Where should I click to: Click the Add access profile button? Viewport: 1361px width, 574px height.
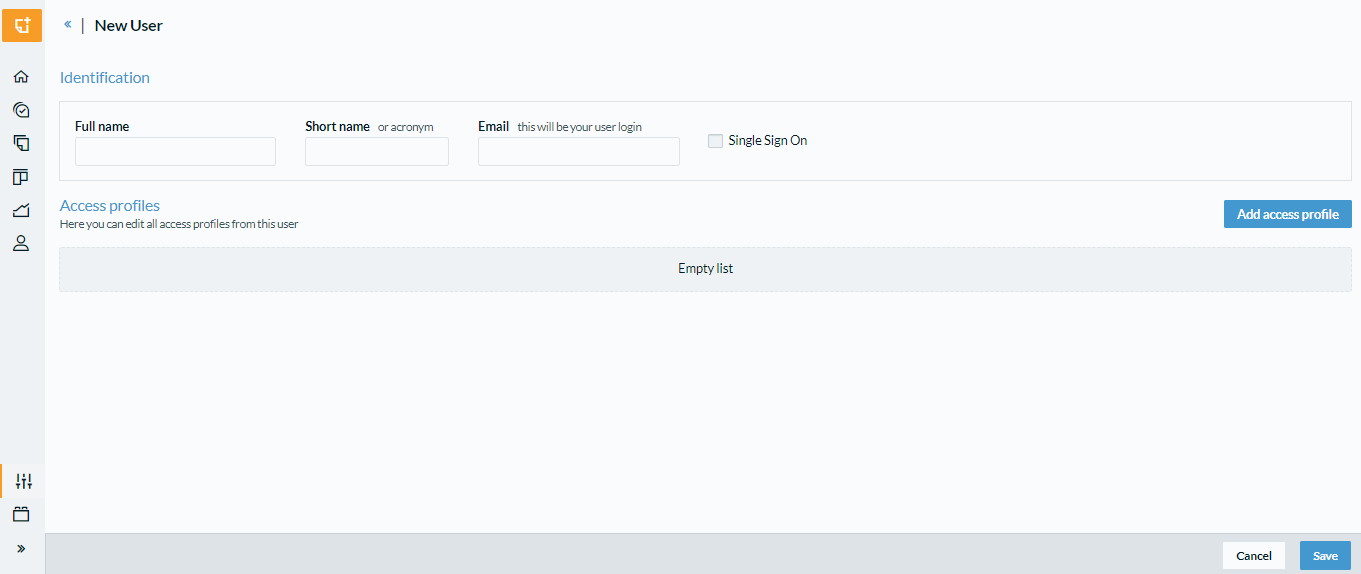coord(1288,214)
